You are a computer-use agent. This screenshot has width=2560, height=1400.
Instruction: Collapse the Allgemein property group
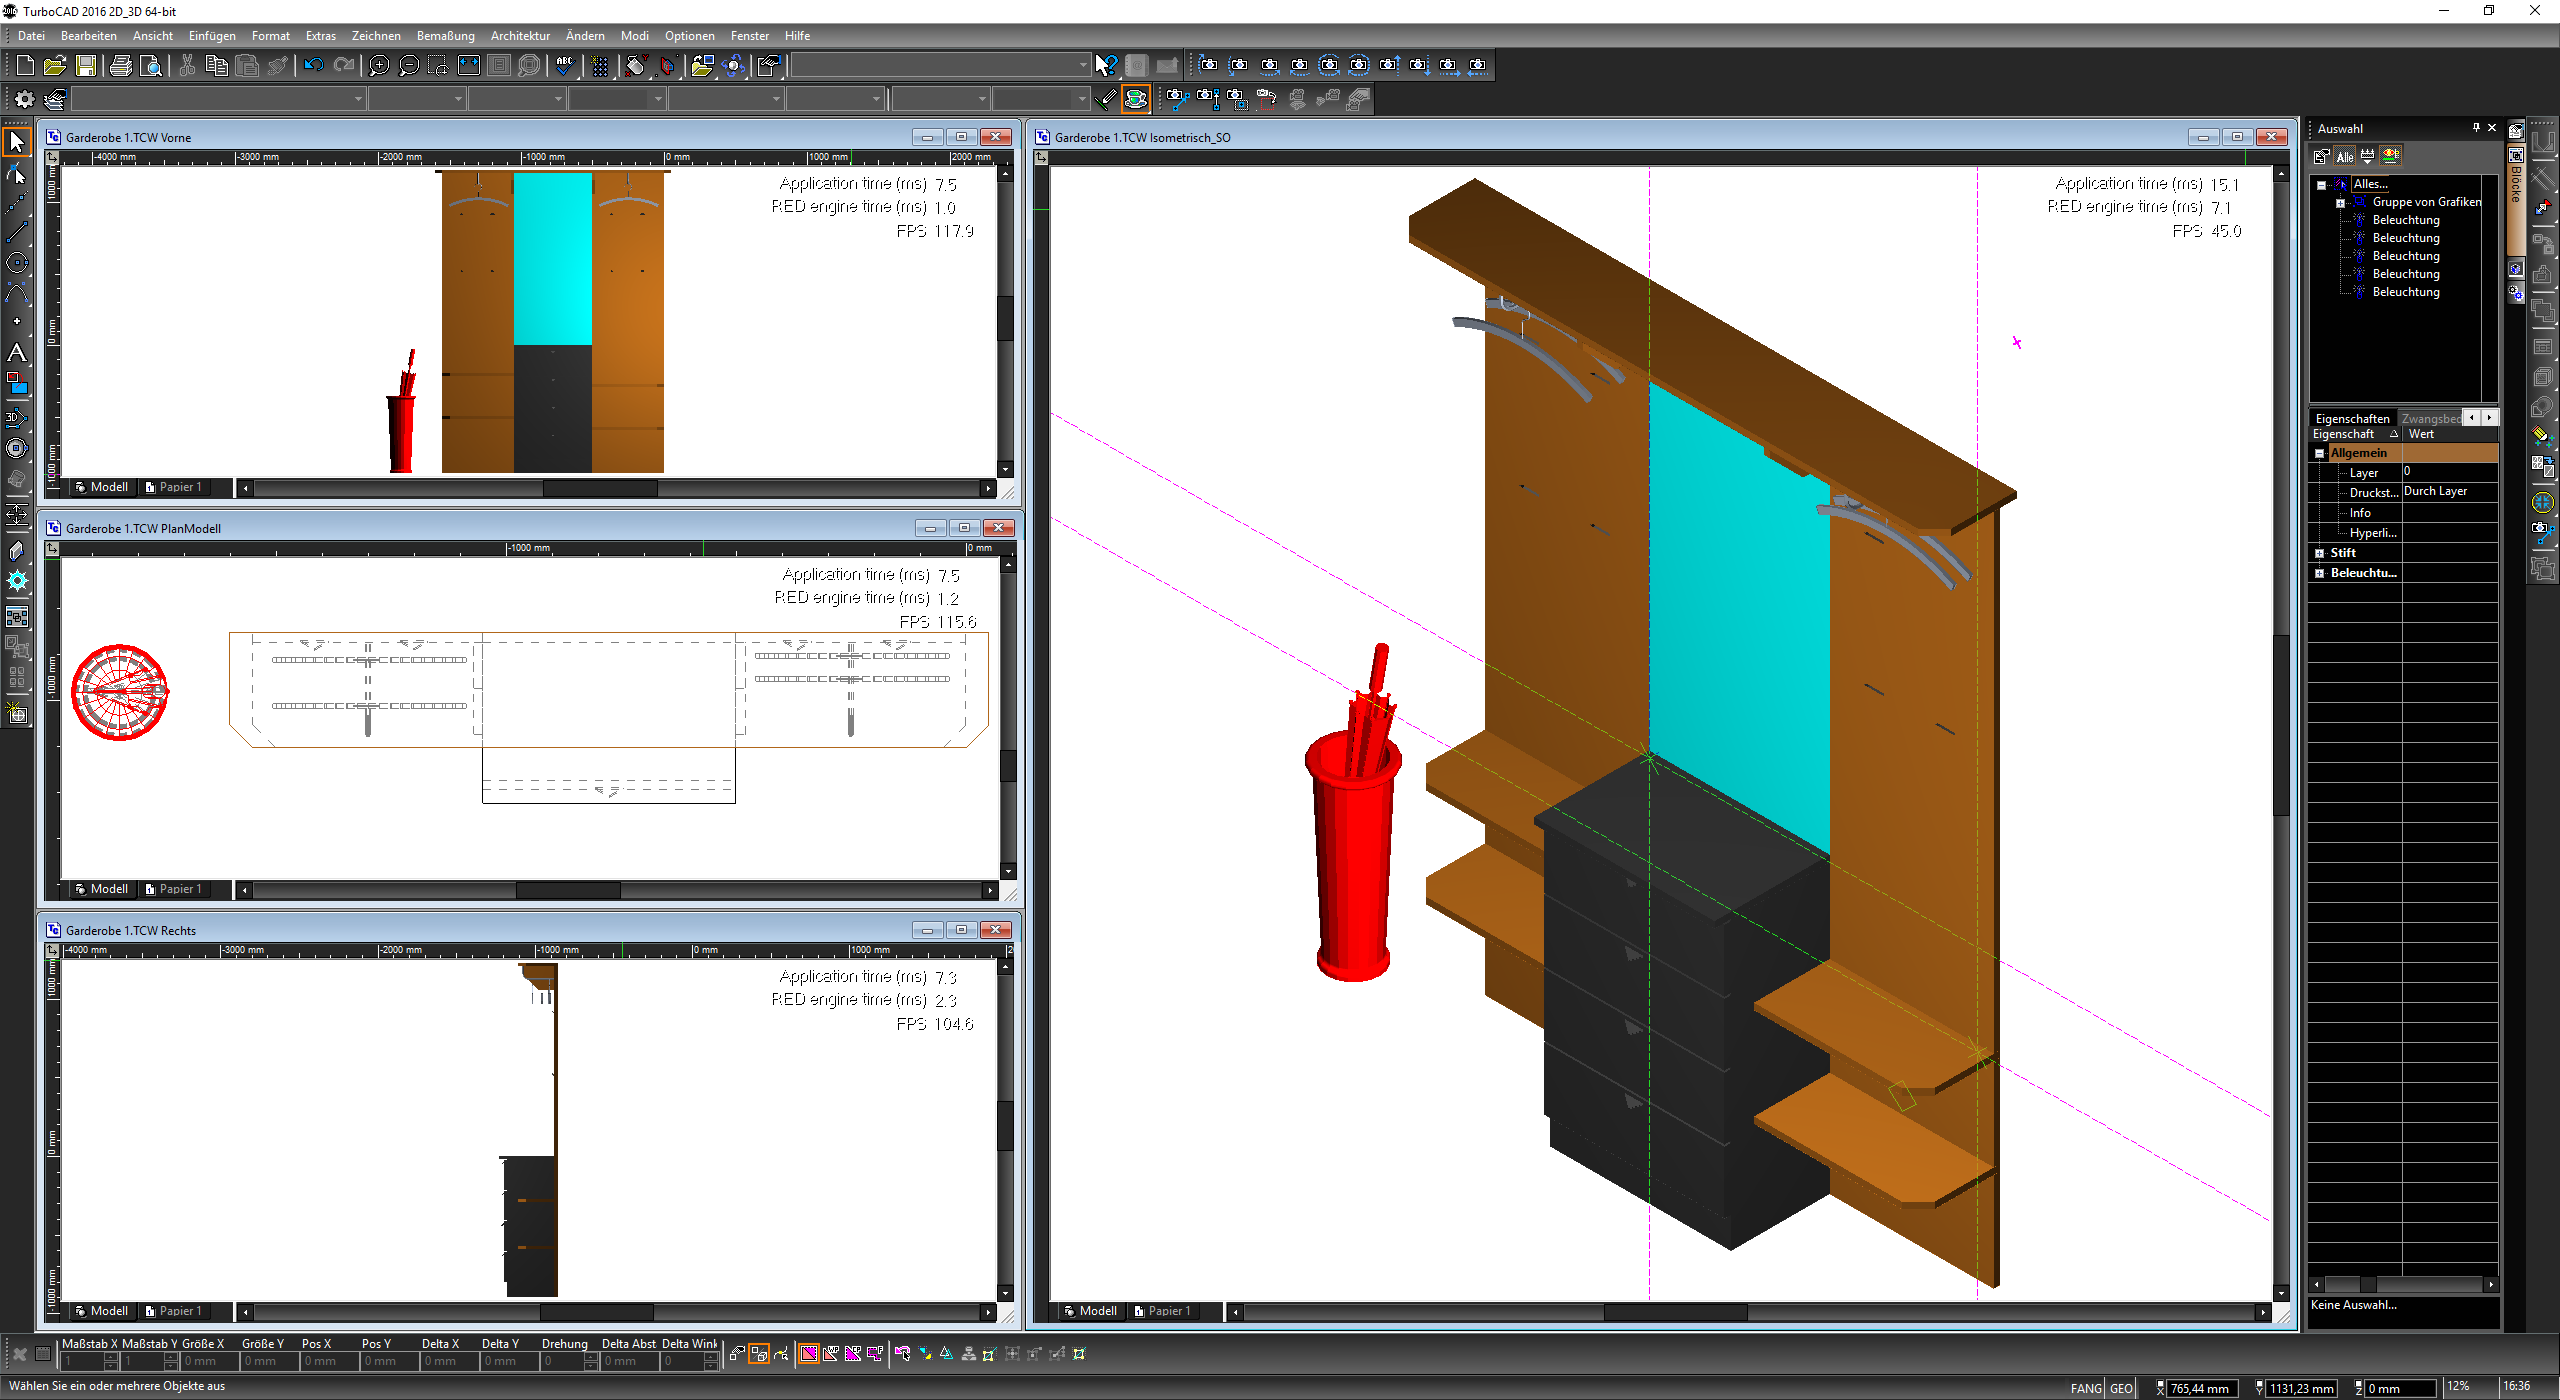pyautogui.click(x=2321, y=452)
